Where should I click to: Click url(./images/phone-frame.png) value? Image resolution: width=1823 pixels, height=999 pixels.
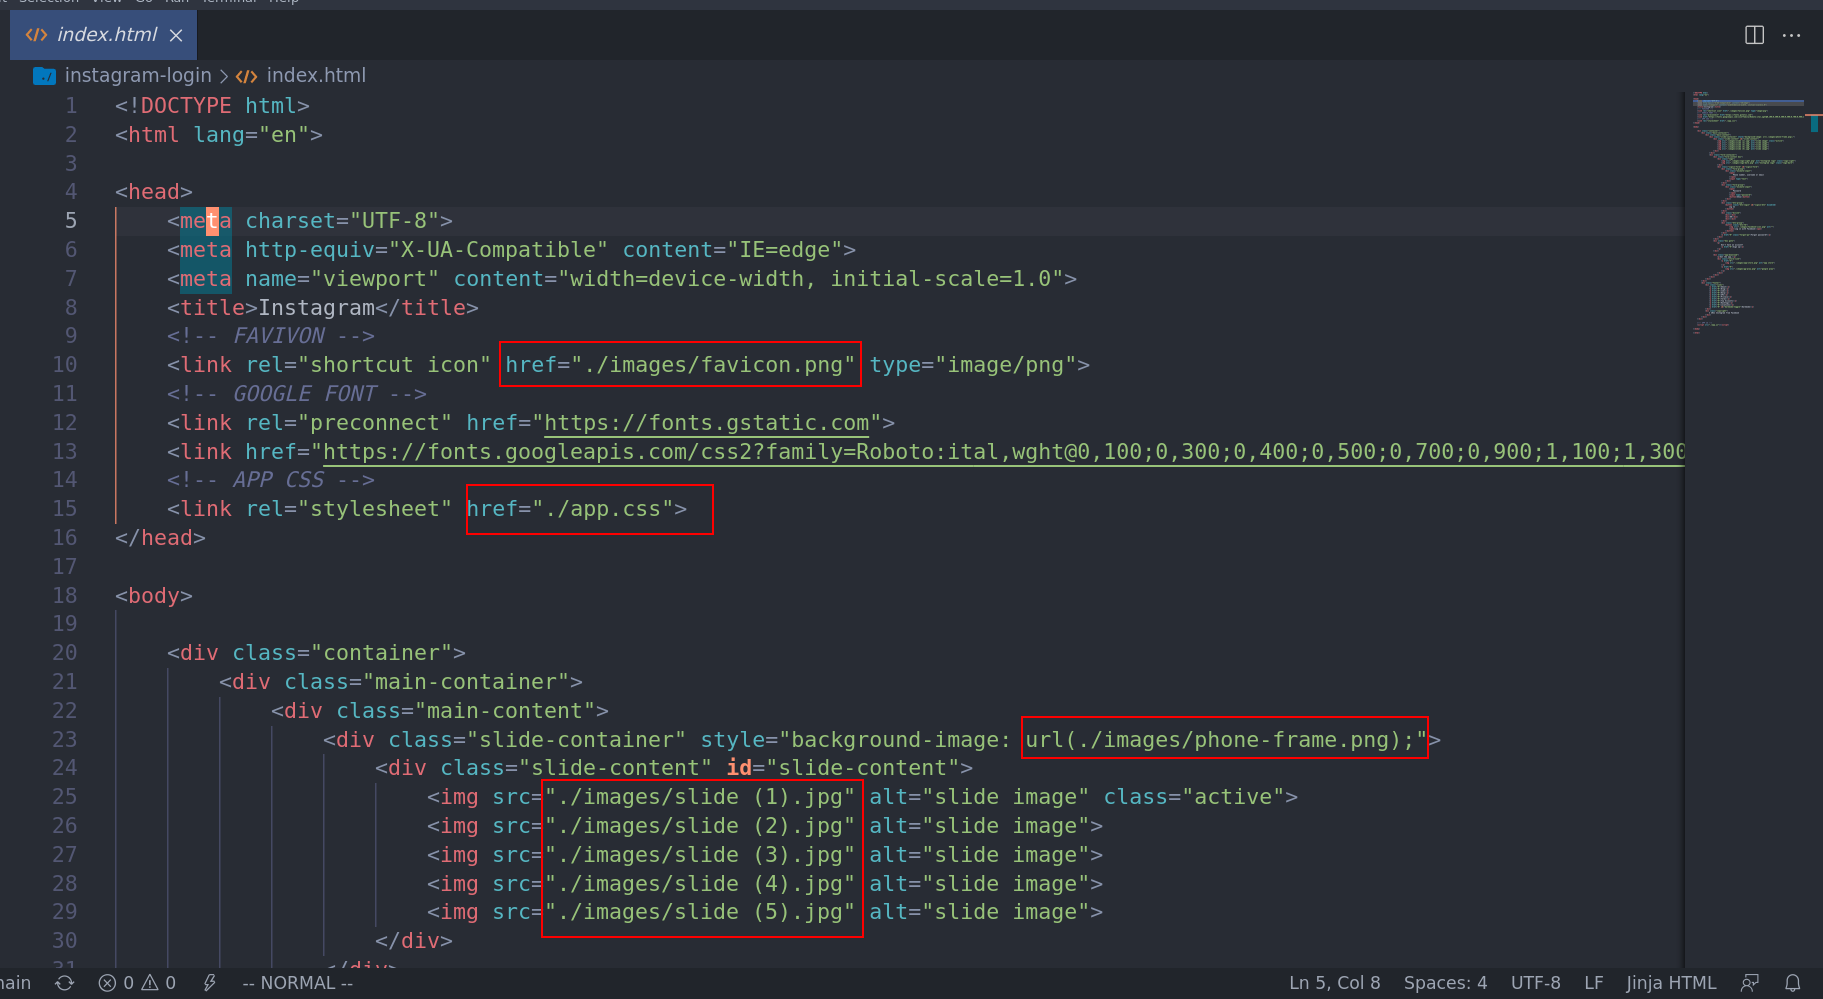[1213, 740]
